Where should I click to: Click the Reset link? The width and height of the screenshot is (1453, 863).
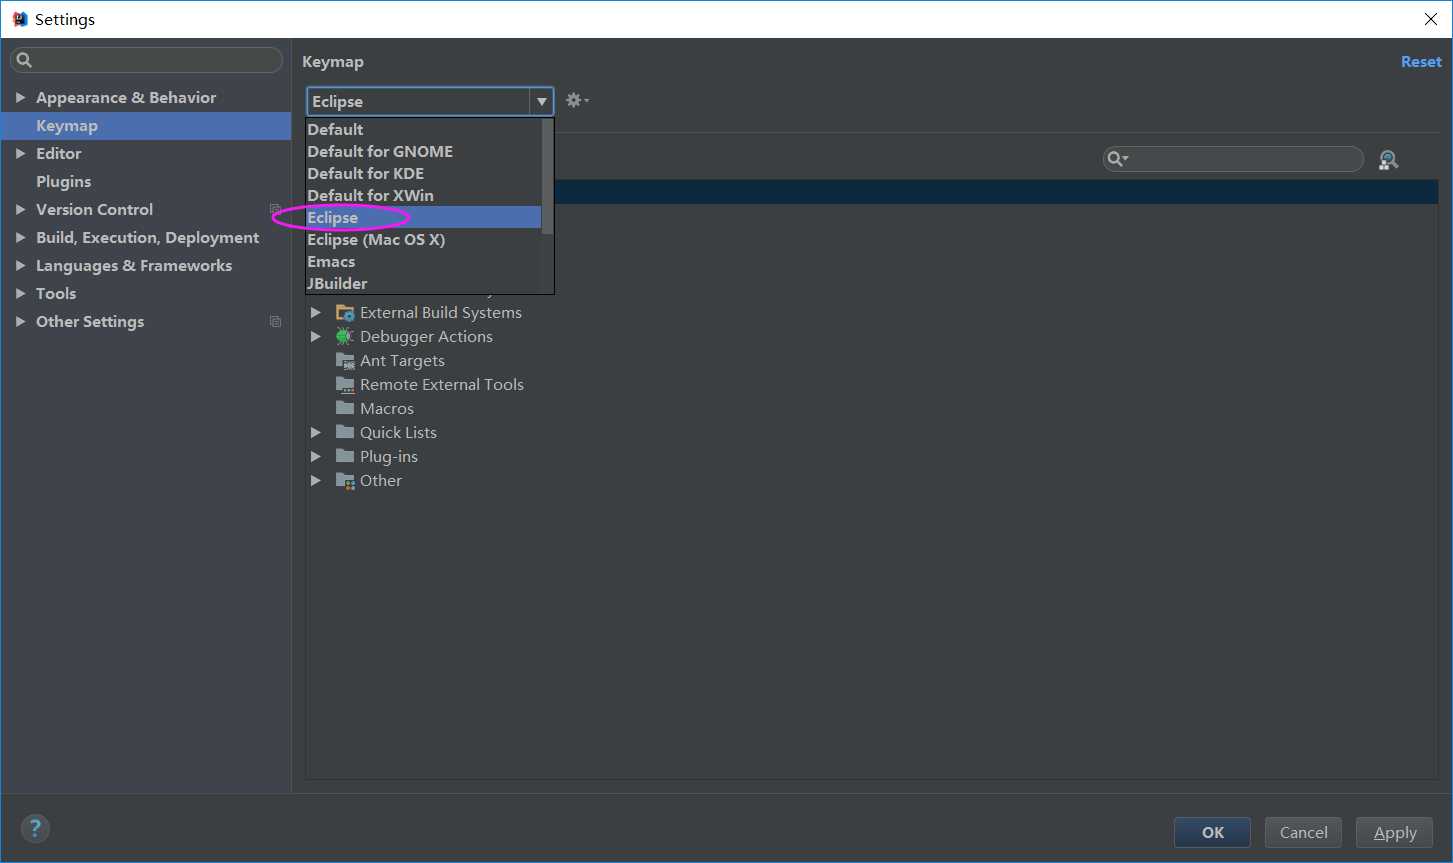1421,62
